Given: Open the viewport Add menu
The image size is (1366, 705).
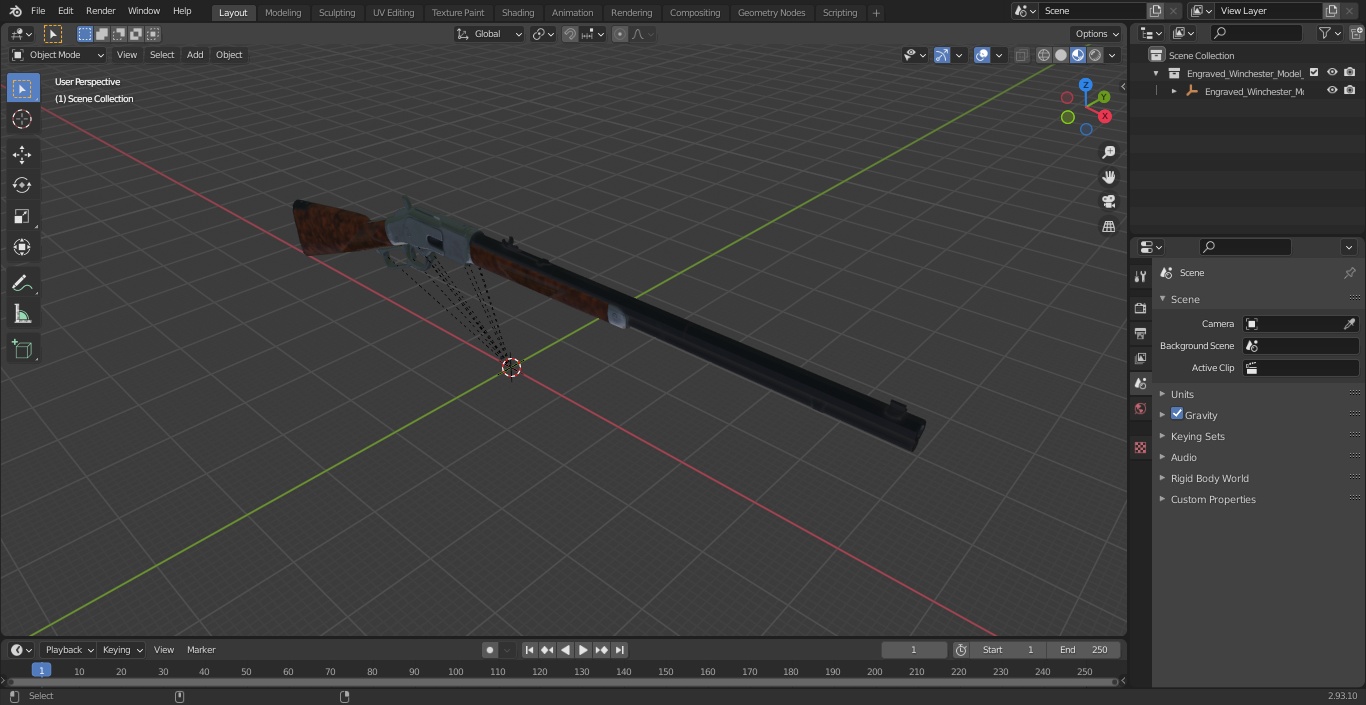Looking at the screenshot, I should [195, 55].
